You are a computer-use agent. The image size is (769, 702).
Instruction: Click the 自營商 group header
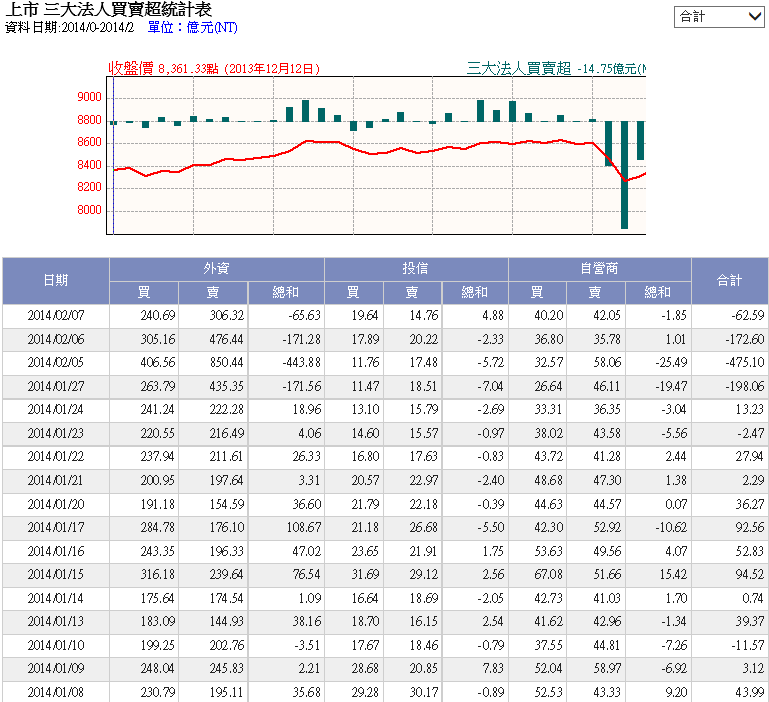click(599, 269)
